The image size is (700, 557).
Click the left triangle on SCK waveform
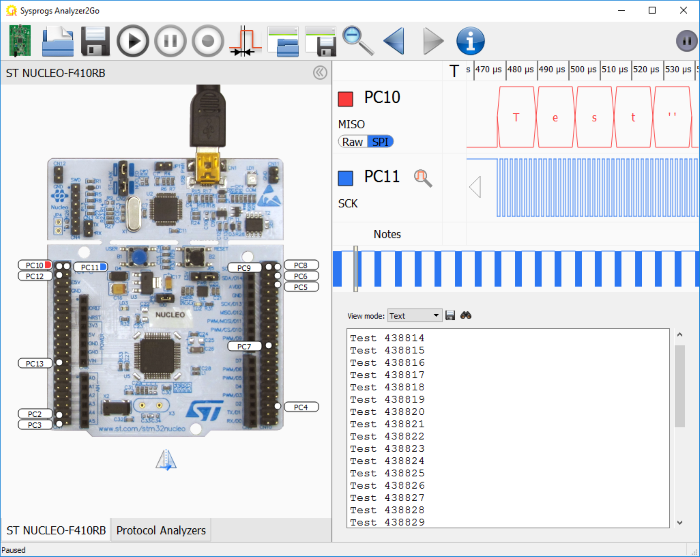point(475,187)
